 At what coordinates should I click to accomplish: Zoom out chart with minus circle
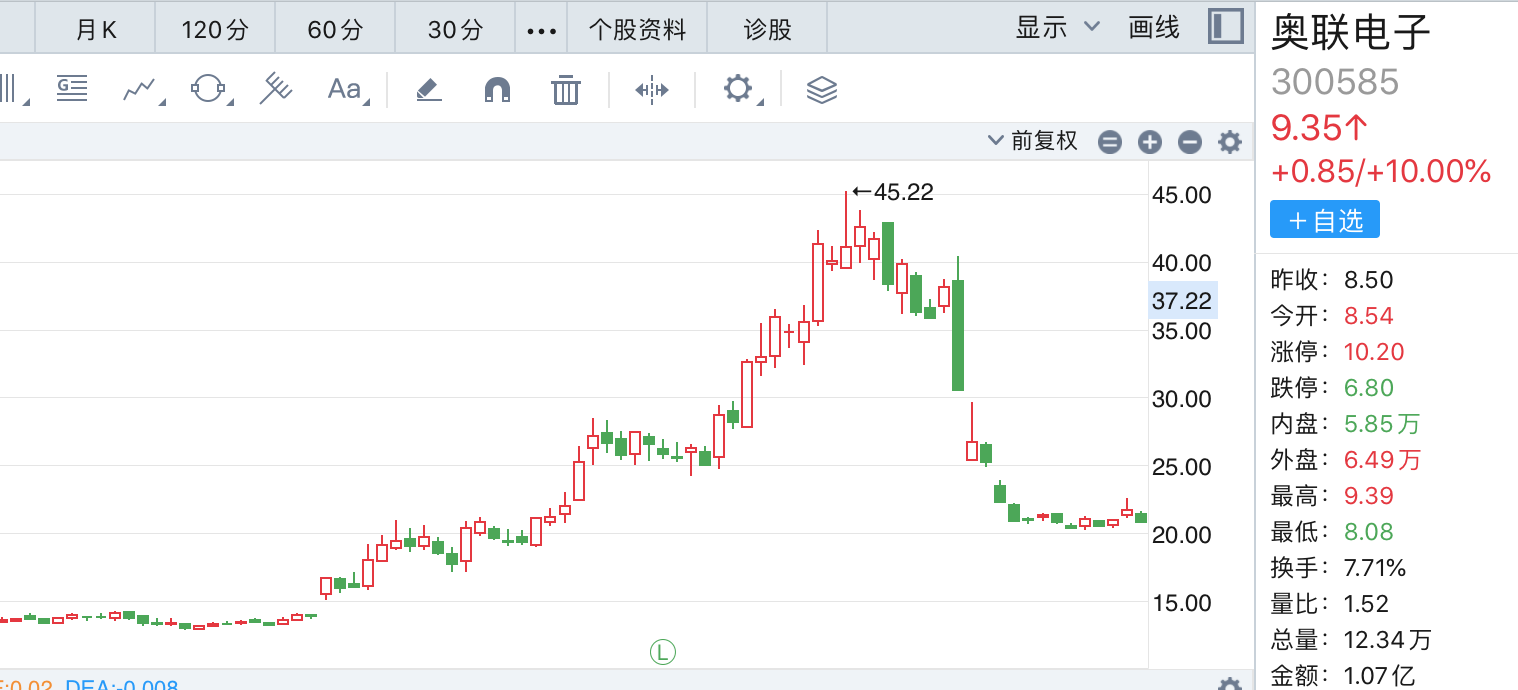pyautogui.click(x=1189, y=142)
